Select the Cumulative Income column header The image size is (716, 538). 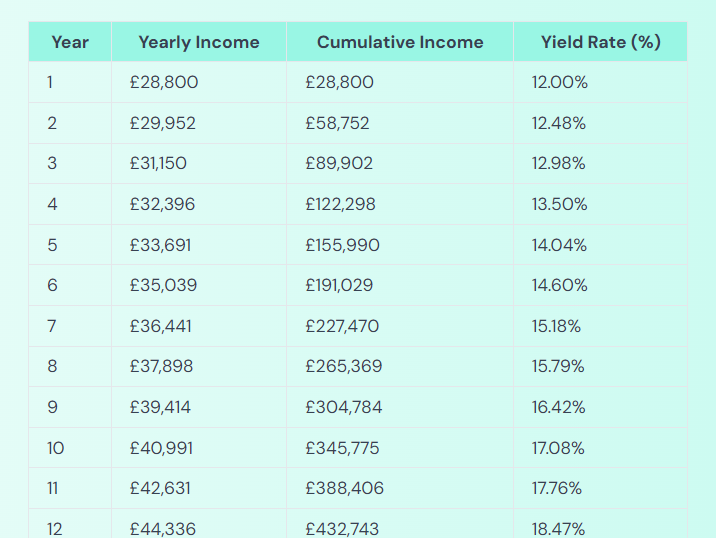(400, 42)
